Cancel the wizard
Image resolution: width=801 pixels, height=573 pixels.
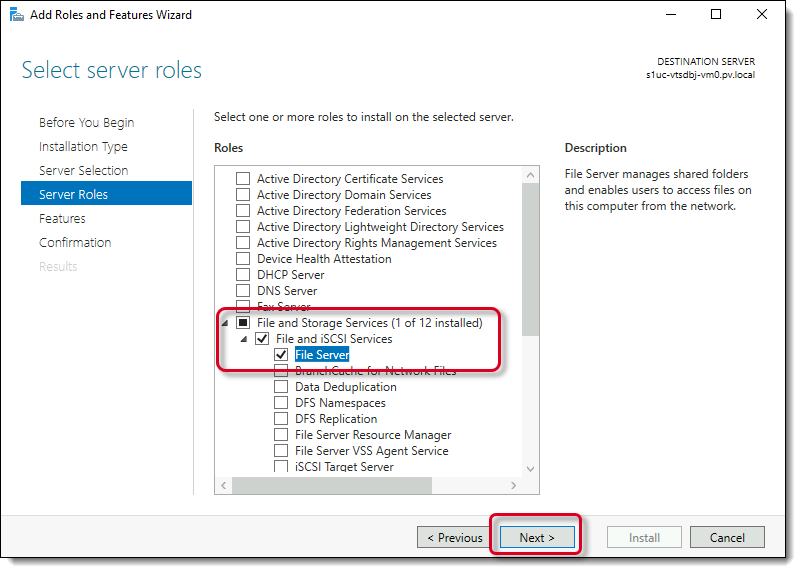(727, 537)
